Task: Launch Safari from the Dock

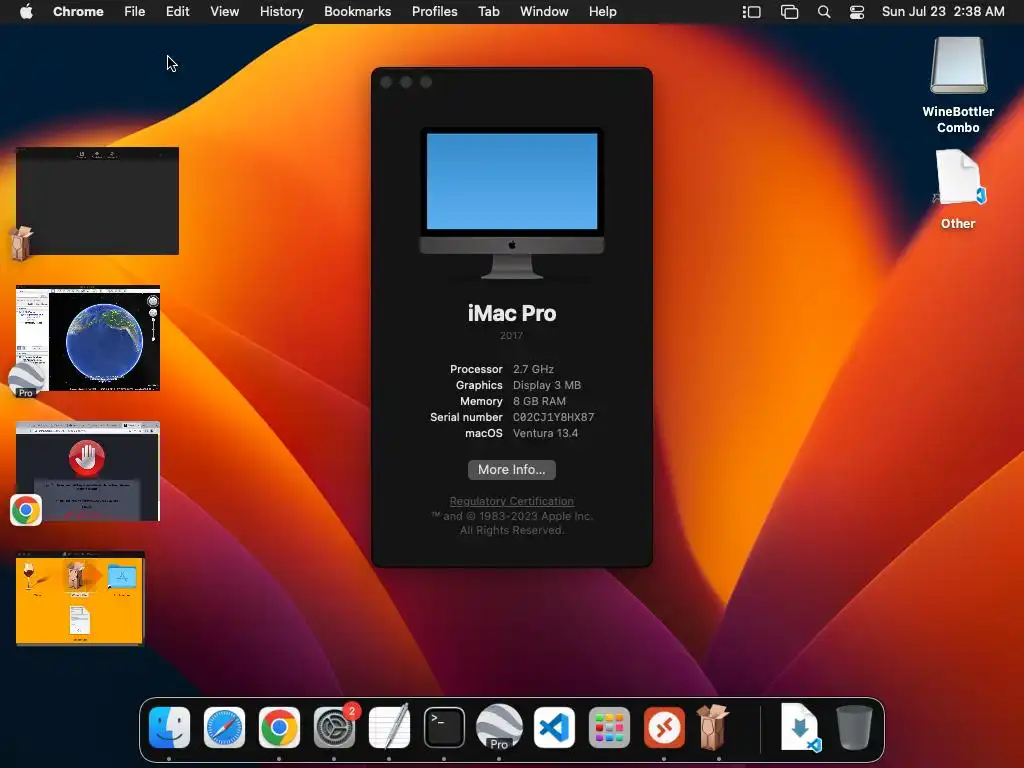Action: click(x=224, y=727)
